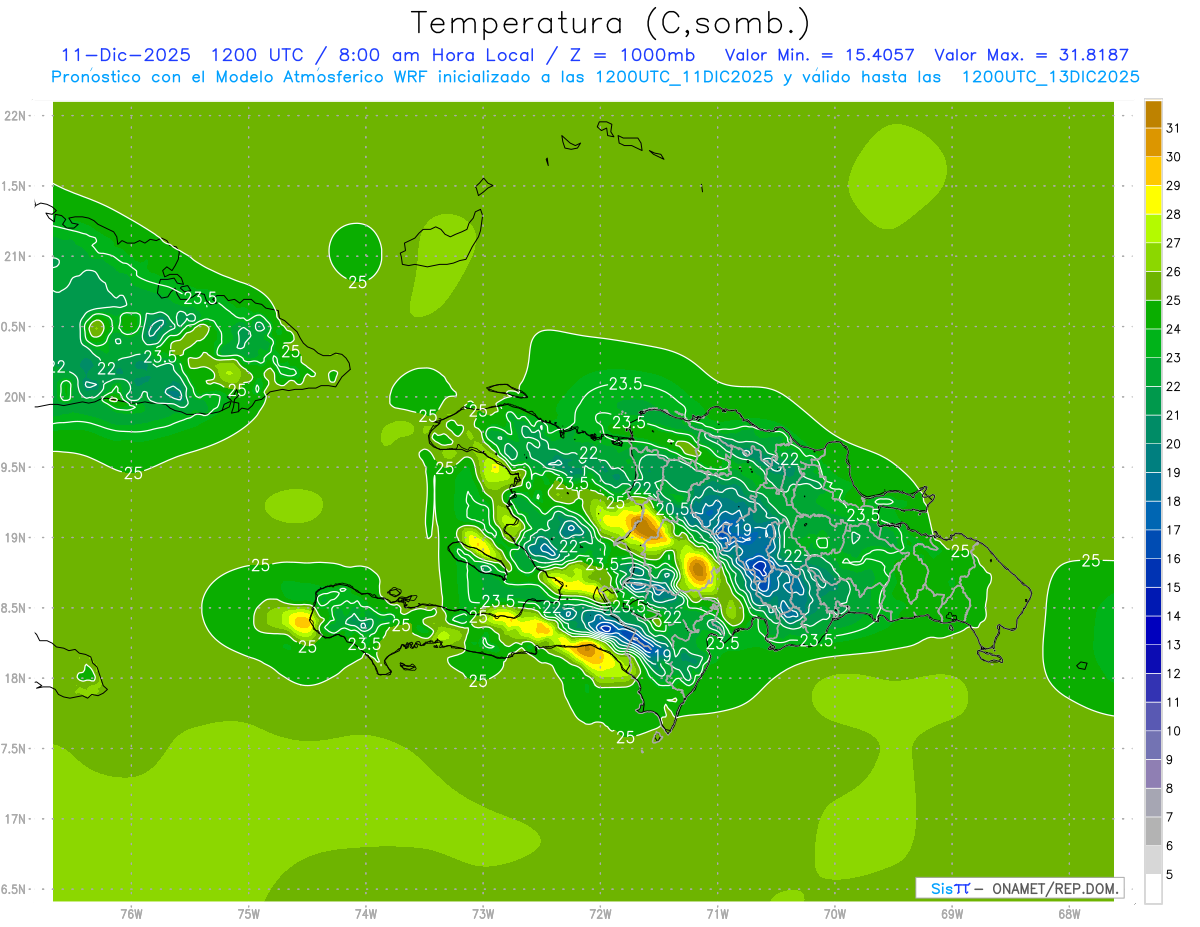Viewport: 1200px width, 927px height.
Task: Click the "72W" longitude axis label
Action: (x=600, y=914)
